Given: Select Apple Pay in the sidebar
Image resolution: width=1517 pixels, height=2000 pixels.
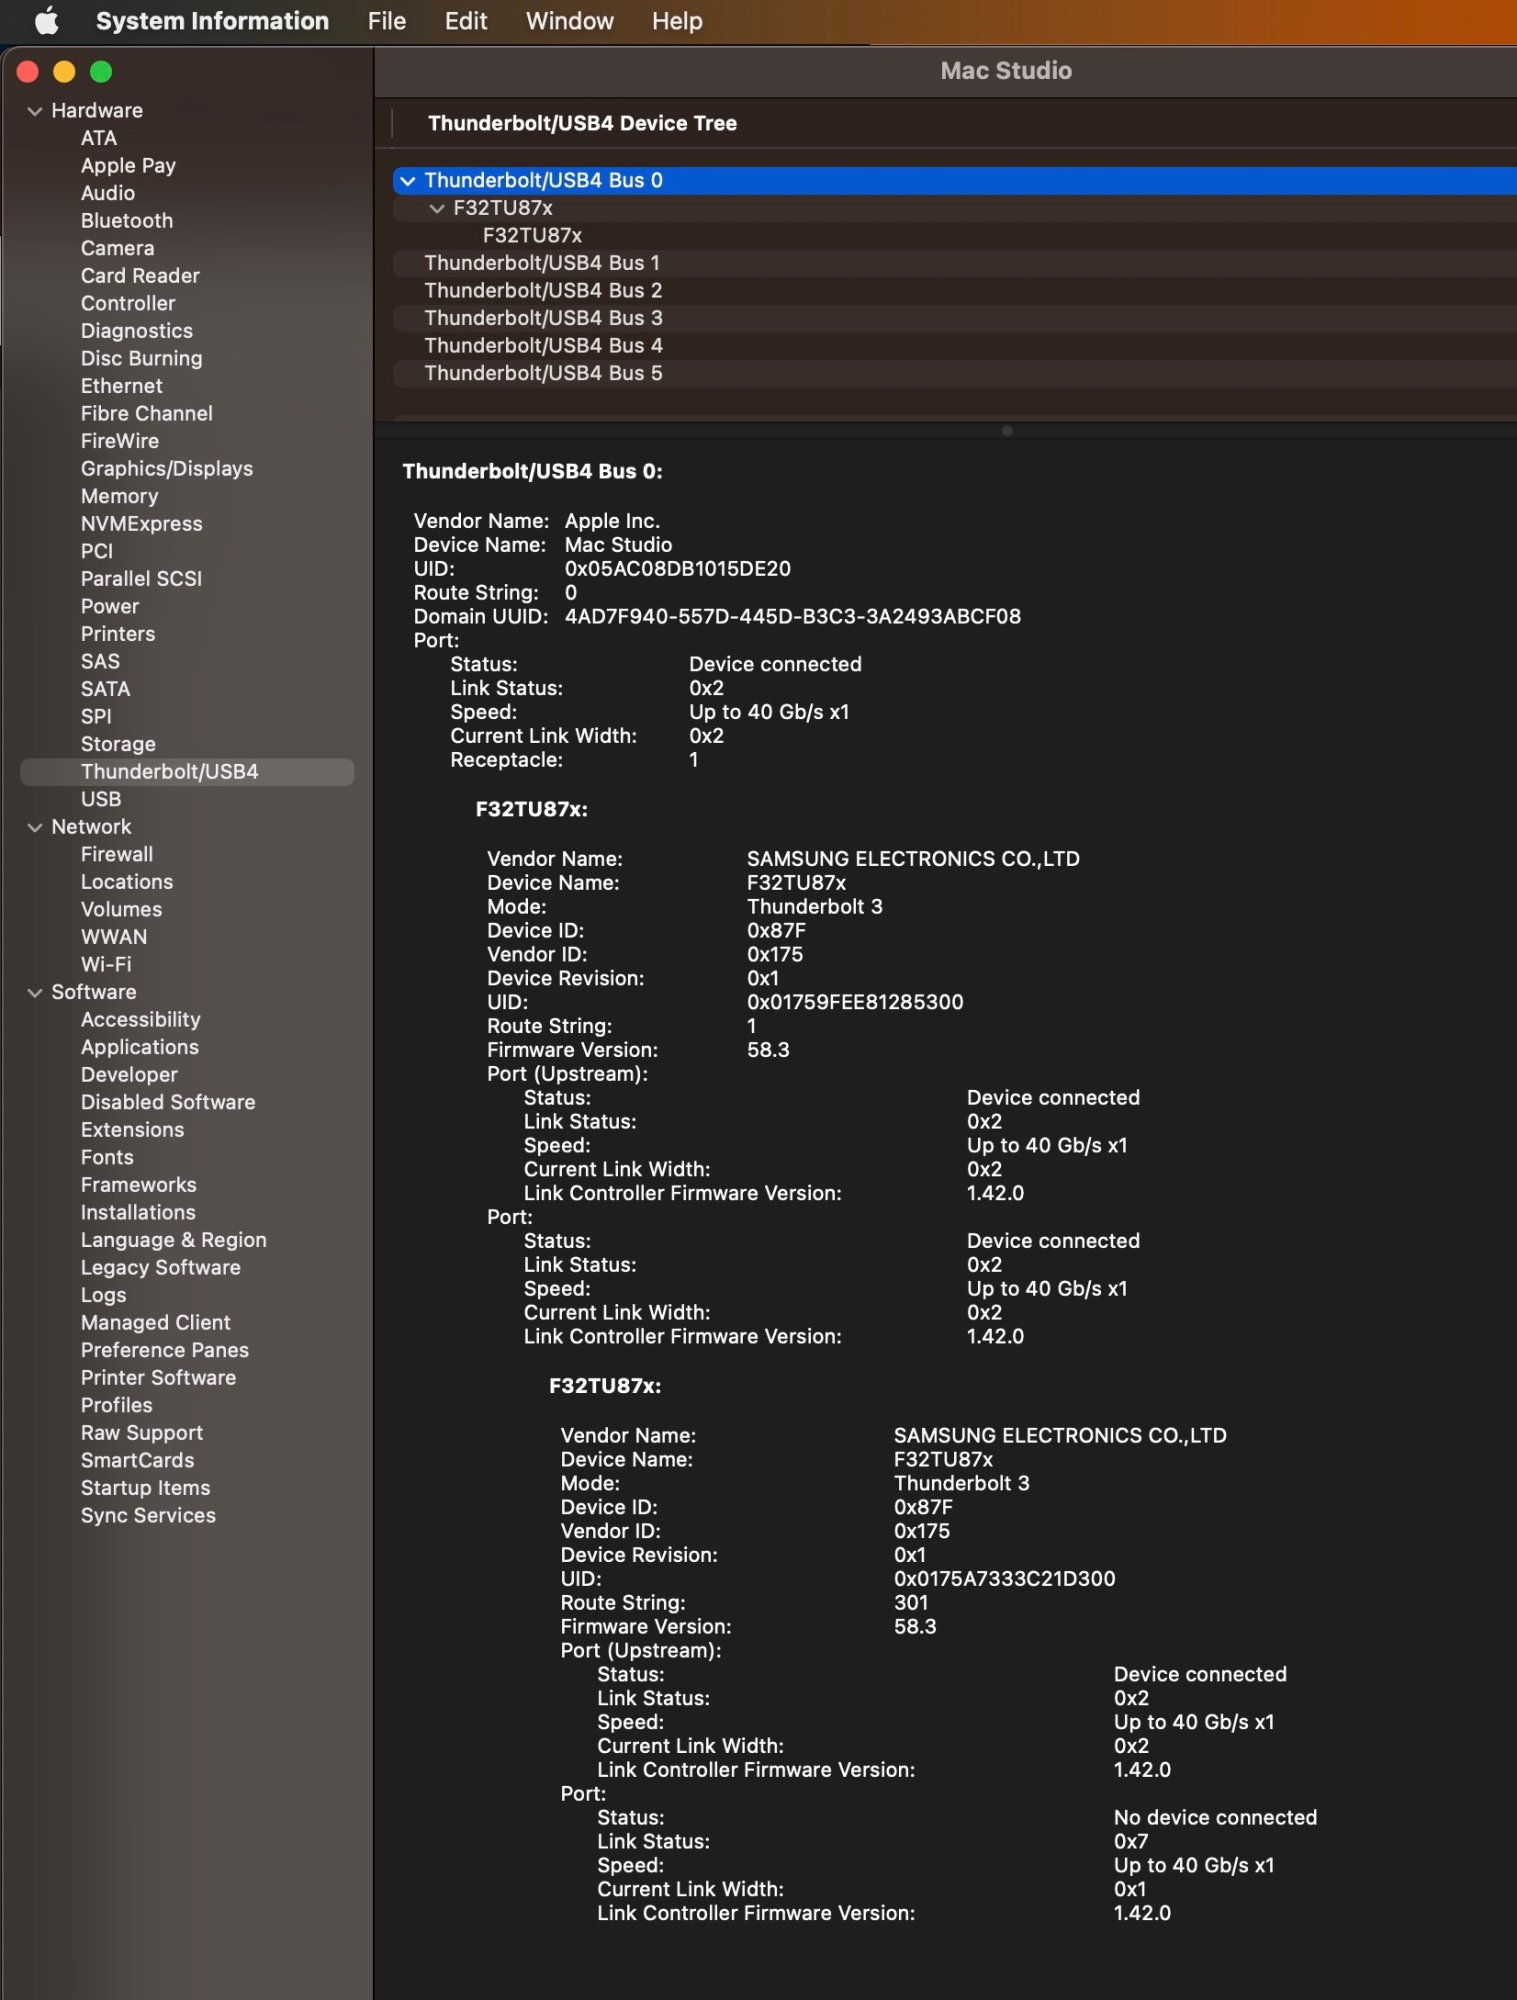Looking at the screenshot, I should pos(128,166).
